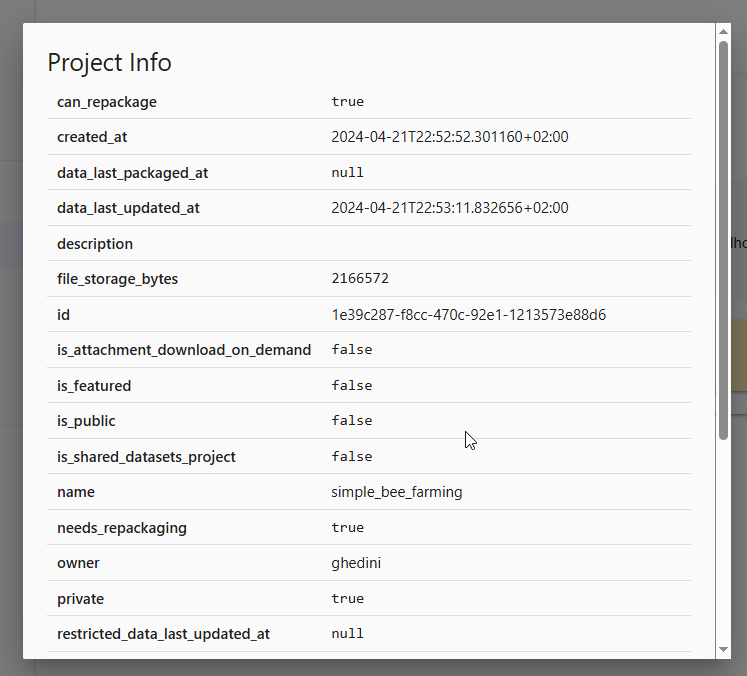Click the scrollbar down arrow

click(x=723, y=649)
